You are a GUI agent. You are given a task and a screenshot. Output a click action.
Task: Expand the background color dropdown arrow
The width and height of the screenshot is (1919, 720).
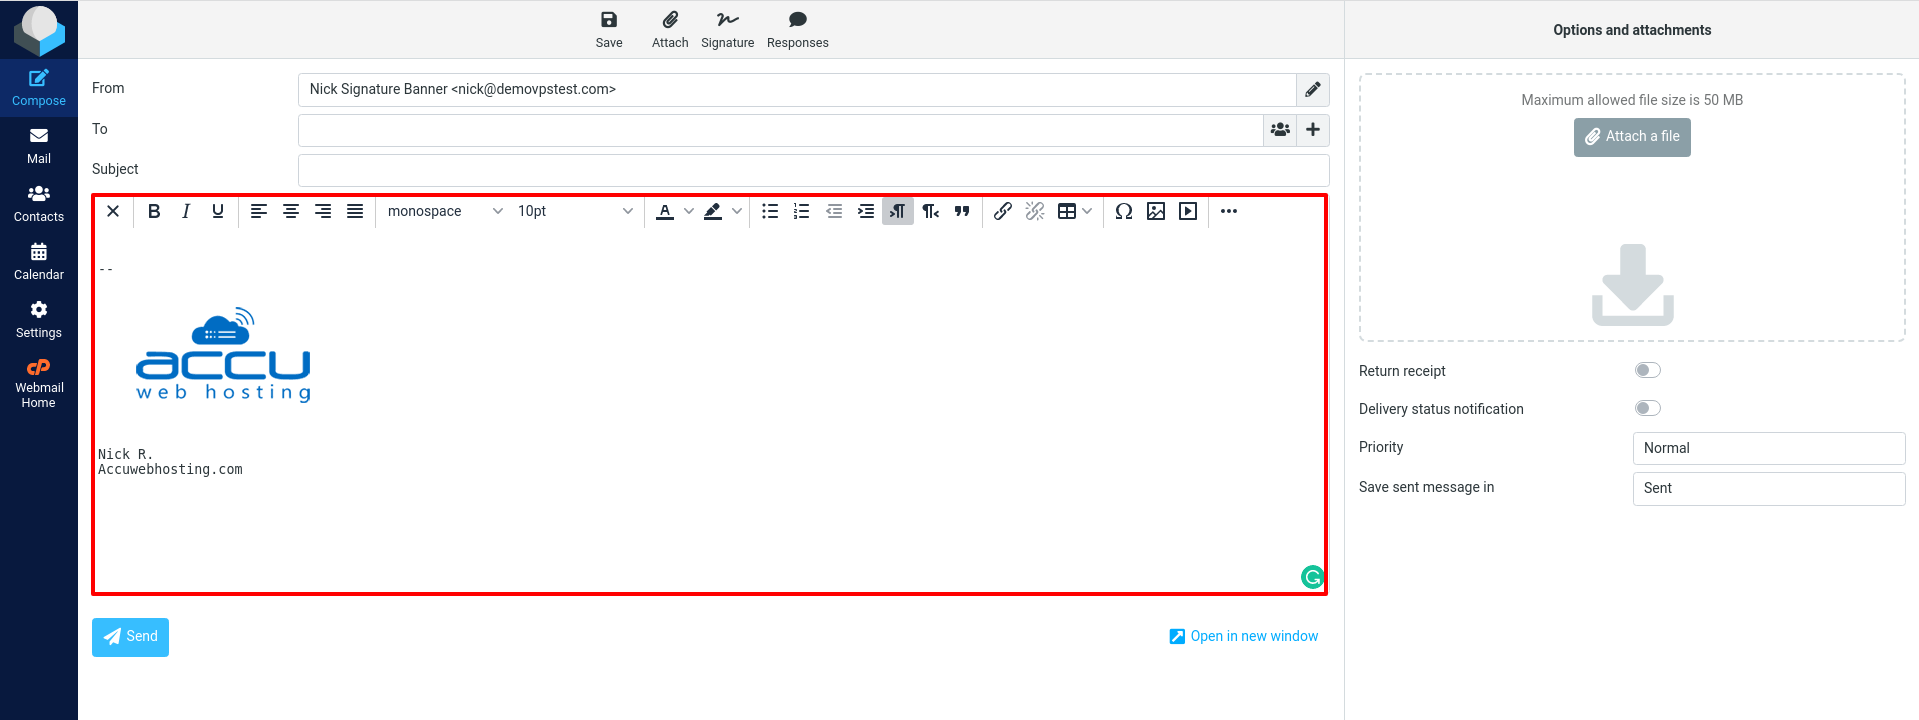tap(737, 211)
